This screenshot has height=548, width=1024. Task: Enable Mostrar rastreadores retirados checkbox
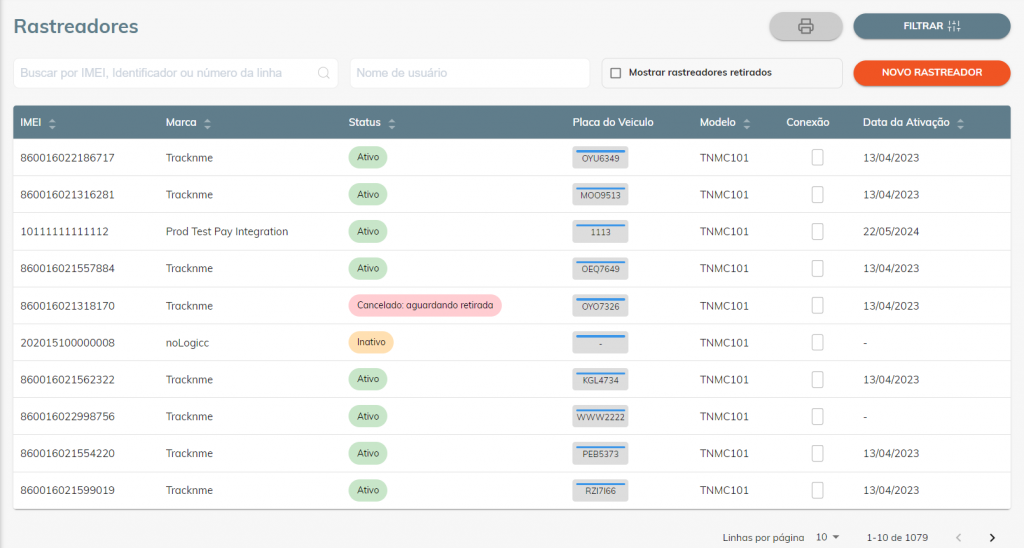(615, 73)
